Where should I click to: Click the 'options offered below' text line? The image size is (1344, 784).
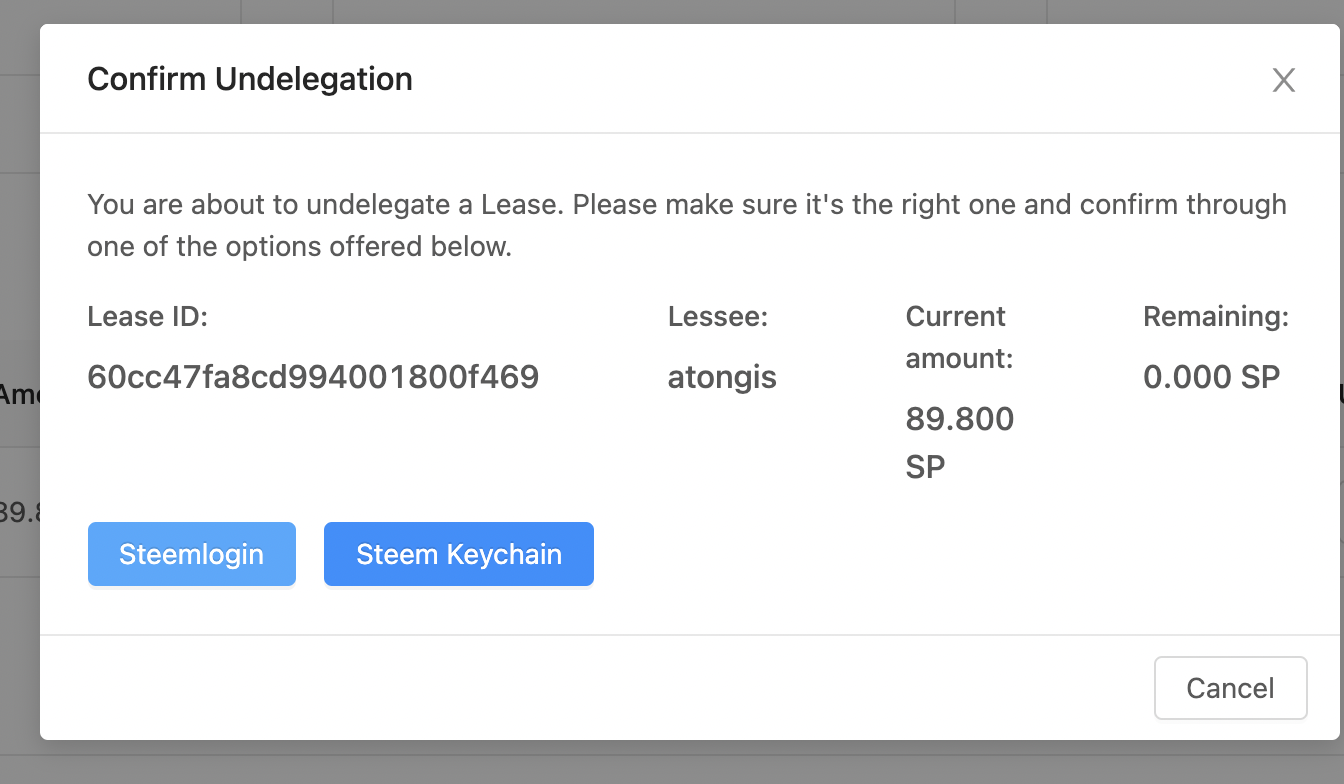299,247
